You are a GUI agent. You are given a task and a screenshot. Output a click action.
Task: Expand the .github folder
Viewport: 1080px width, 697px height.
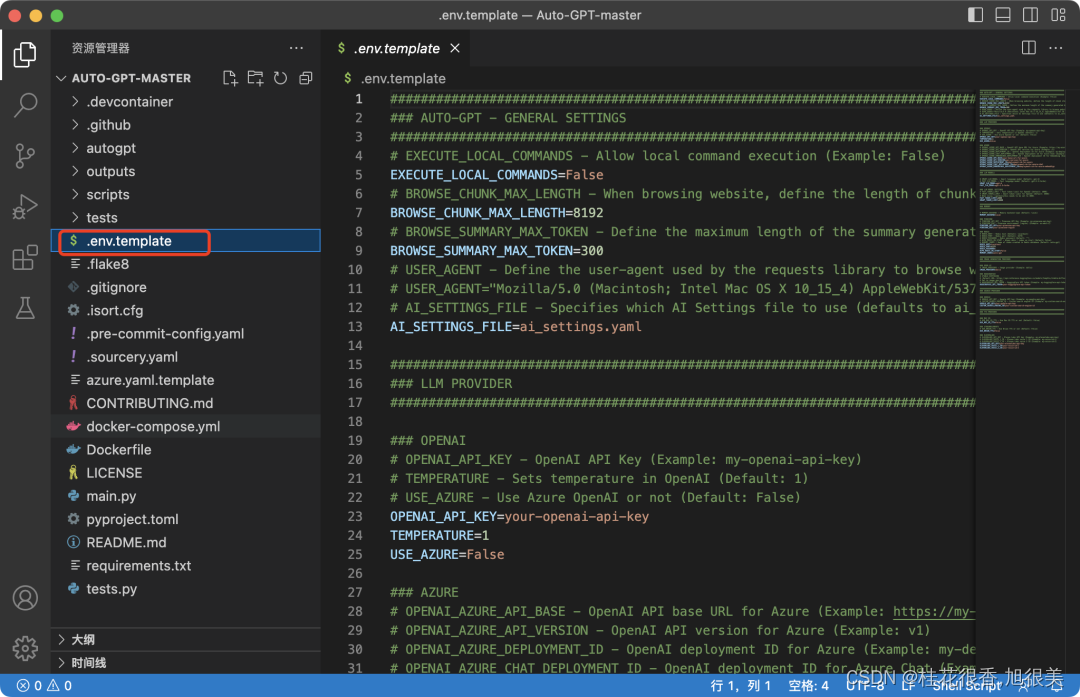[x=186, y=125]
